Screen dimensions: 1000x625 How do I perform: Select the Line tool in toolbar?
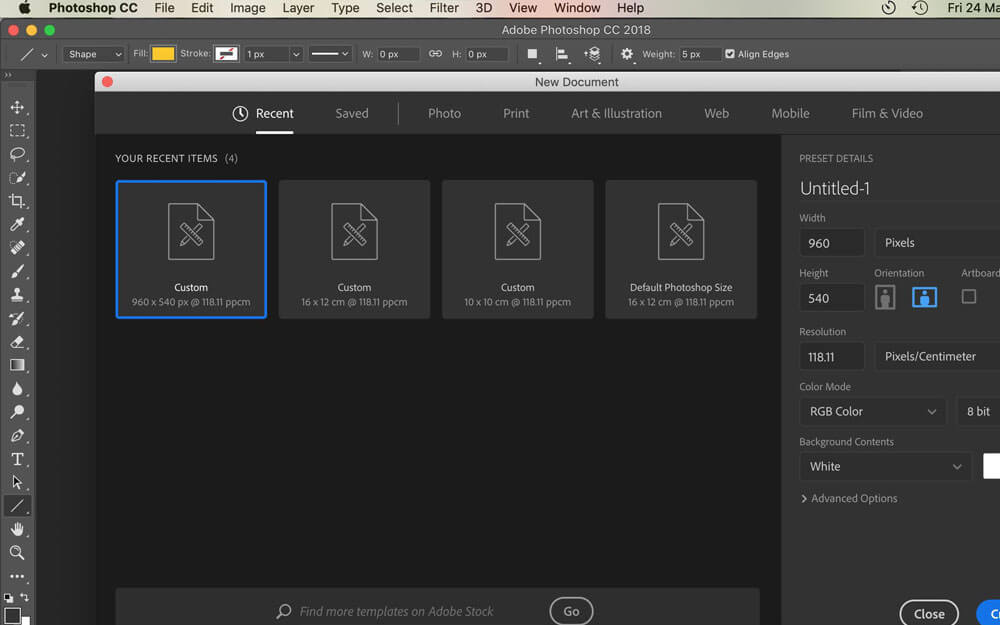click(17, 506)
